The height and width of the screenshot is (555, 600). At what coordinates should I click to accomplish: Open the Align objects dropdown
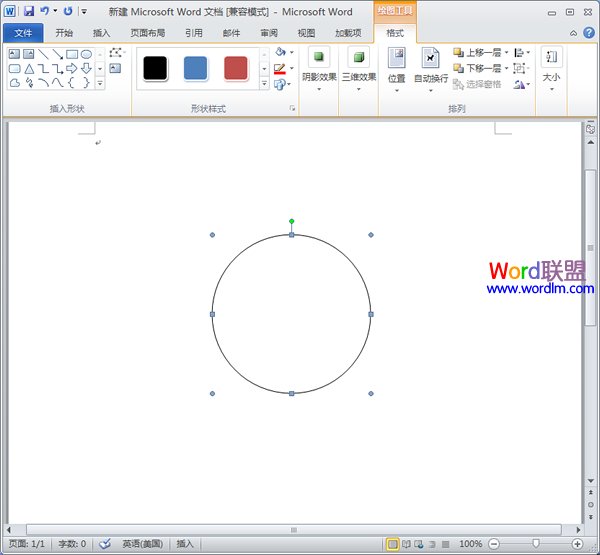coord(522,52)
